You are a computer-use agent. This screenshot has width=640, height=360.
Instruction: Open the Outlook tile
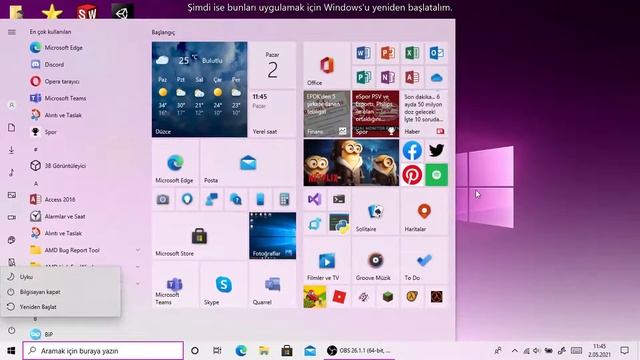(x=436, y=53)
